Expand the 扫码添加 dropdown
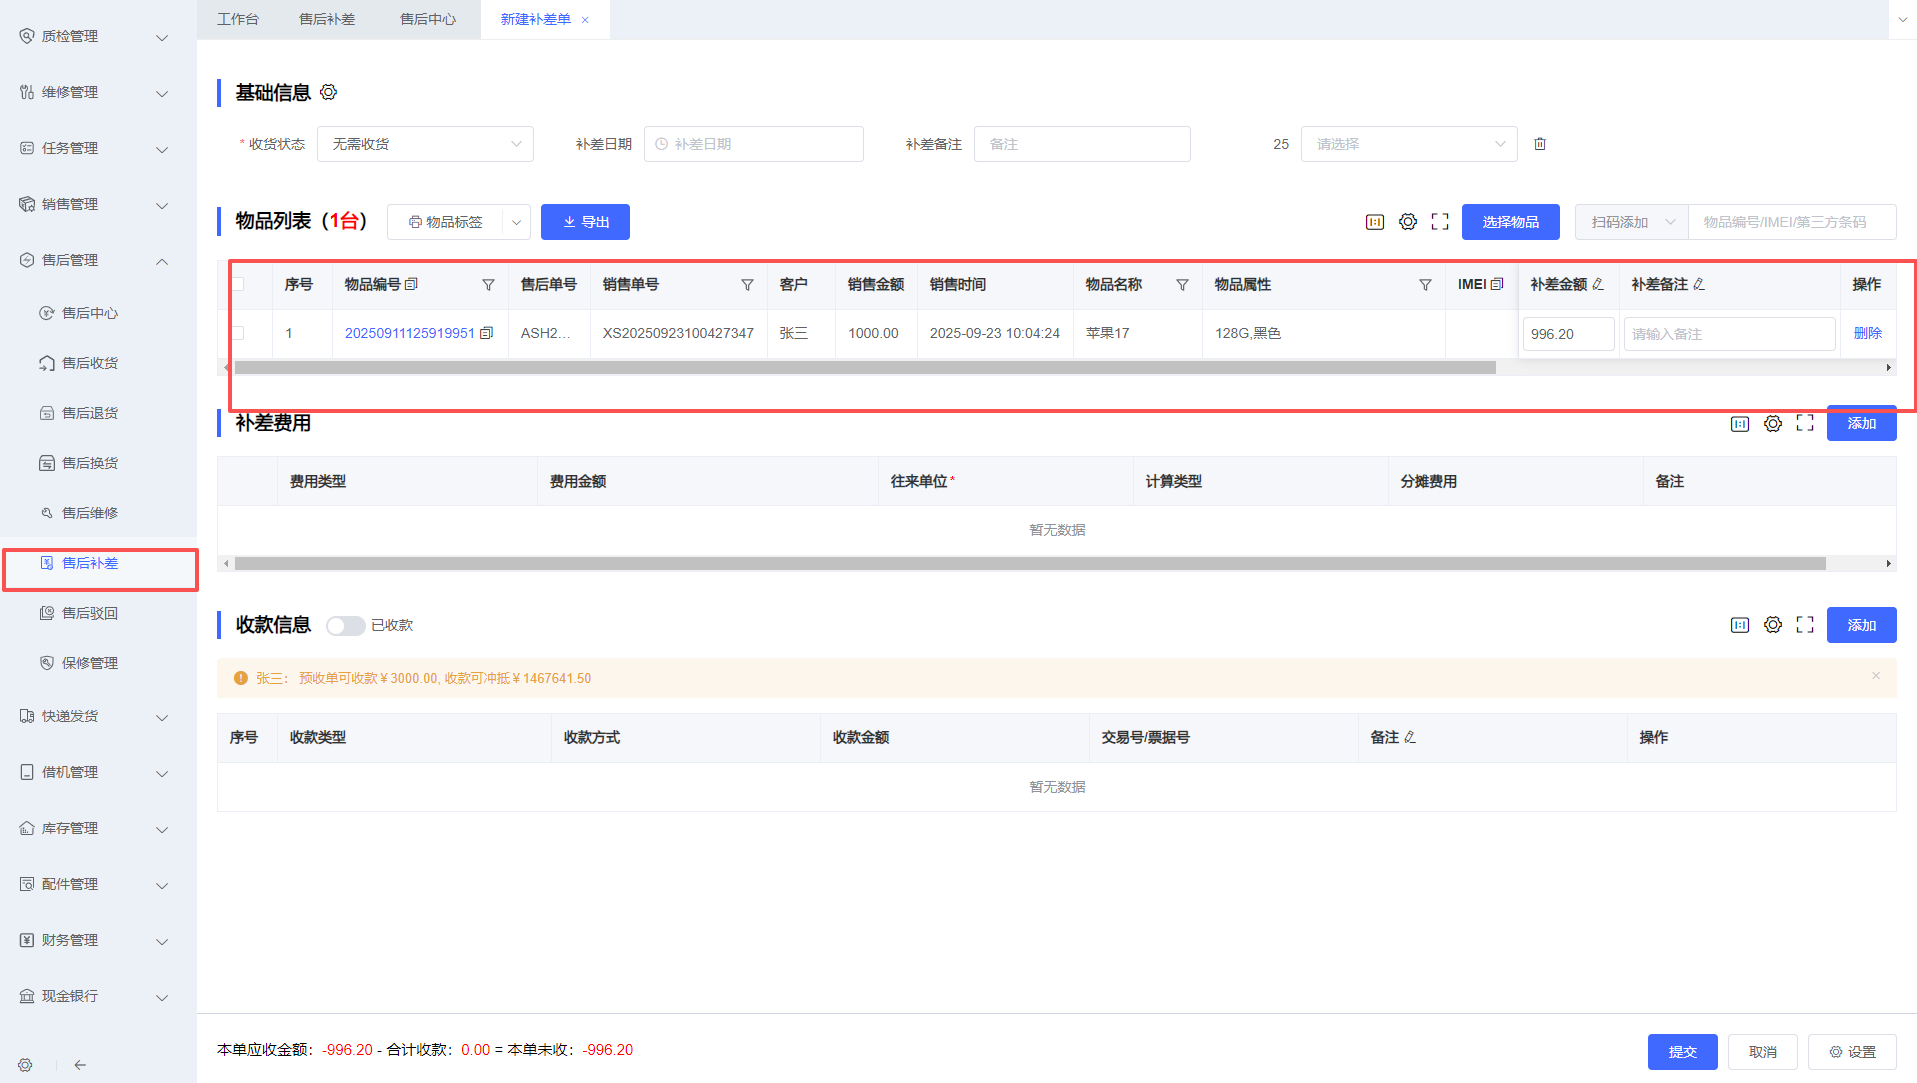The image size is (1917, 1083). 1631,222
